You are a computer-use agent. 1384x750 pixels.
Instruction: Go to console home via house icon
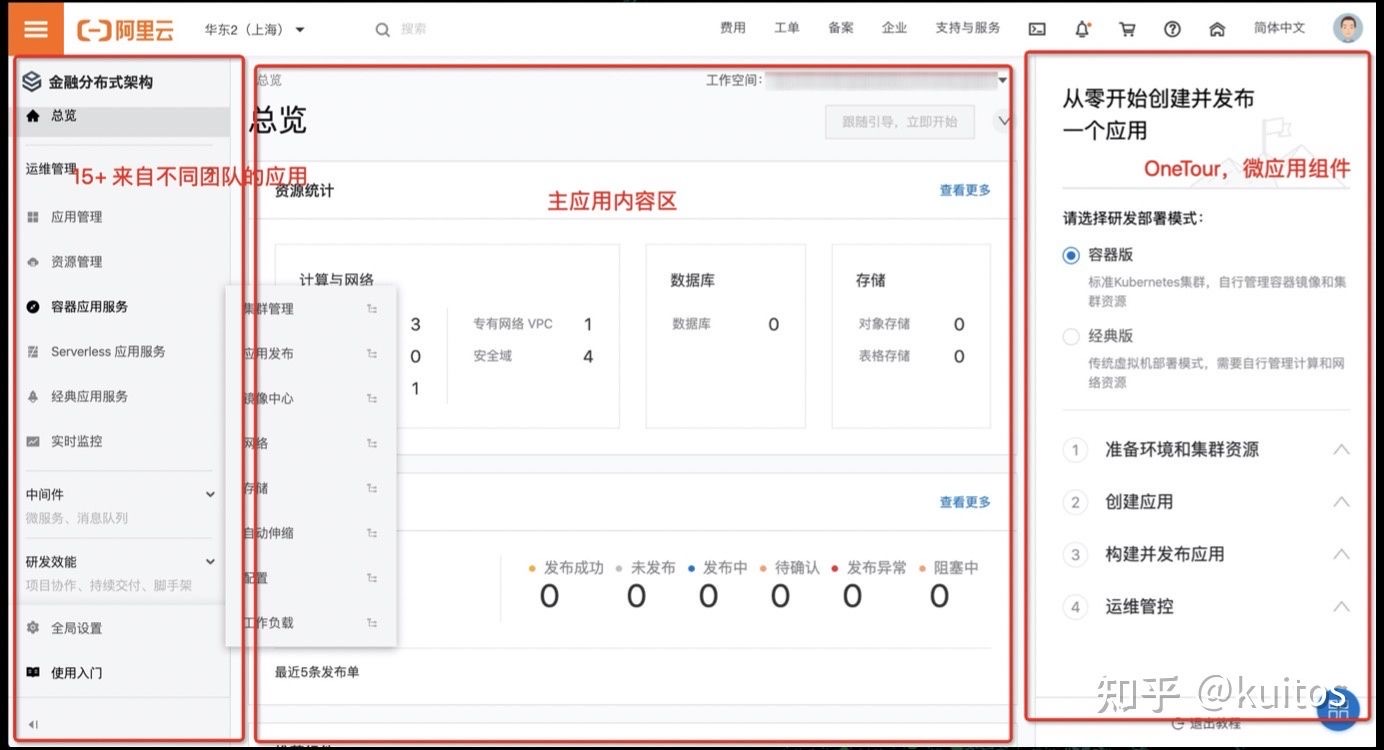click(x=1217, y=30)
